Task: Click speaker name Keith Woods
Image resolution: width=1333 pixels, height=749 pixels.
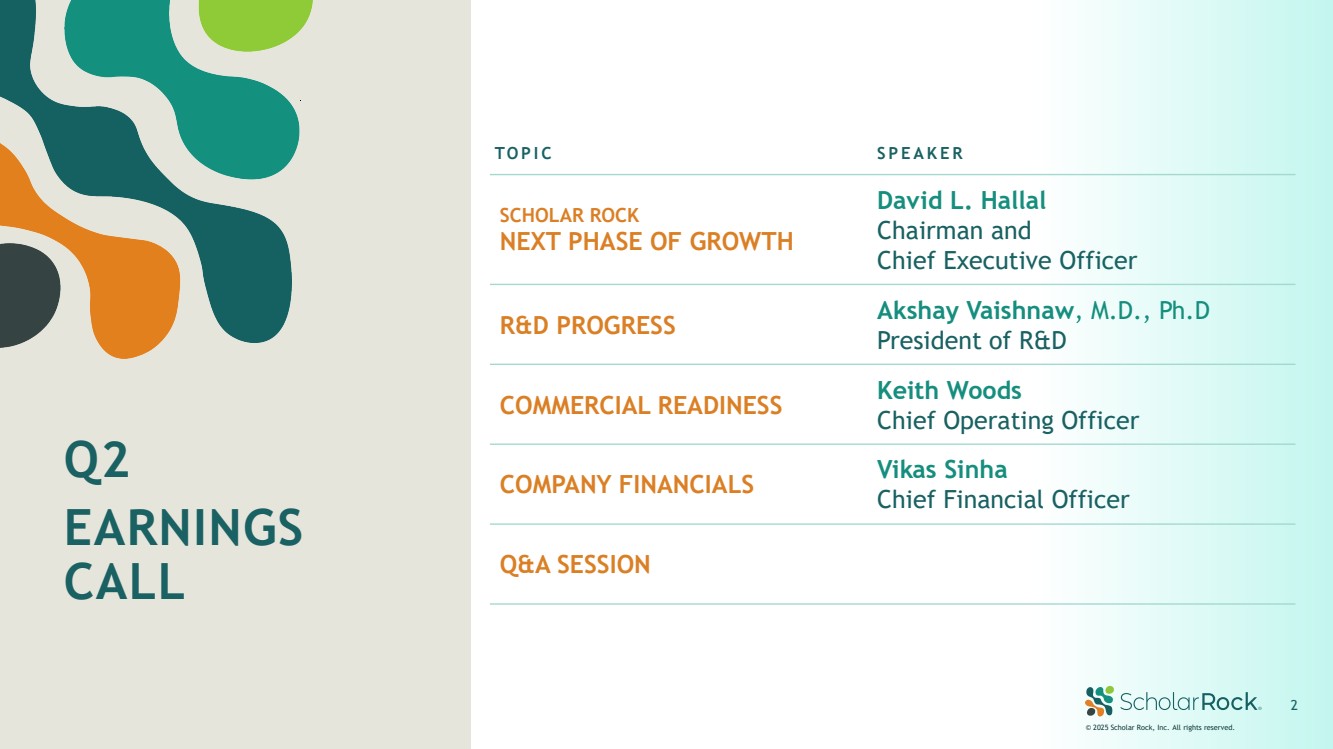Action: pos(949,390)
